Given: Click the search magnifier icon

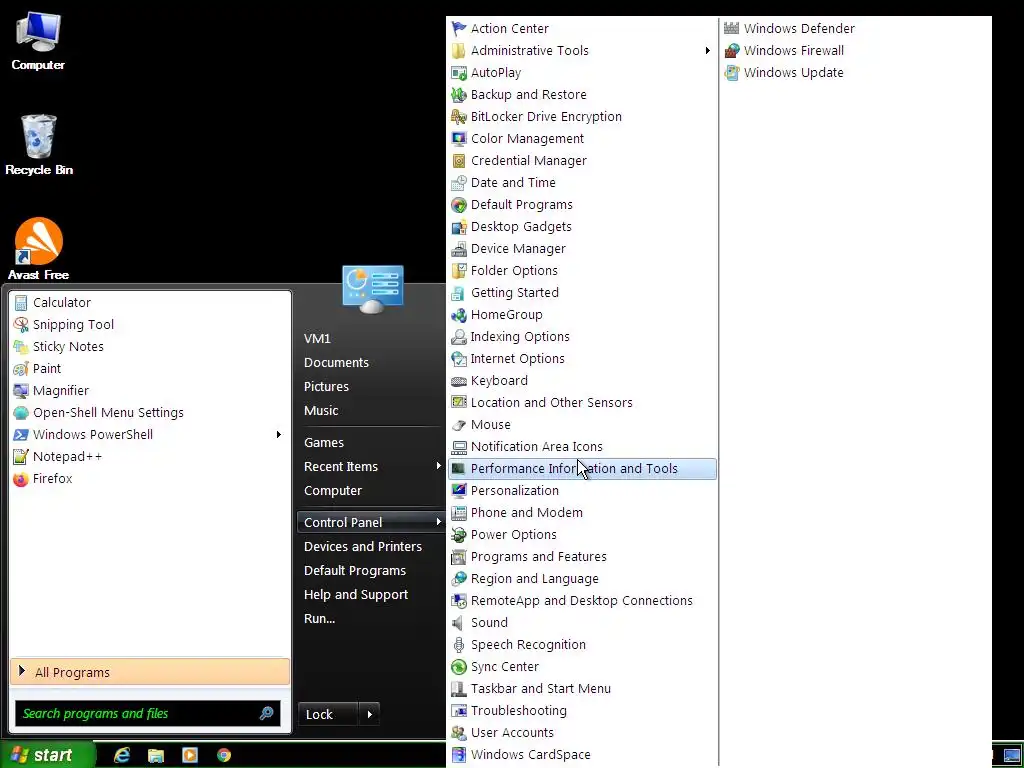Looking at the screenshot, I should (266, 713).
